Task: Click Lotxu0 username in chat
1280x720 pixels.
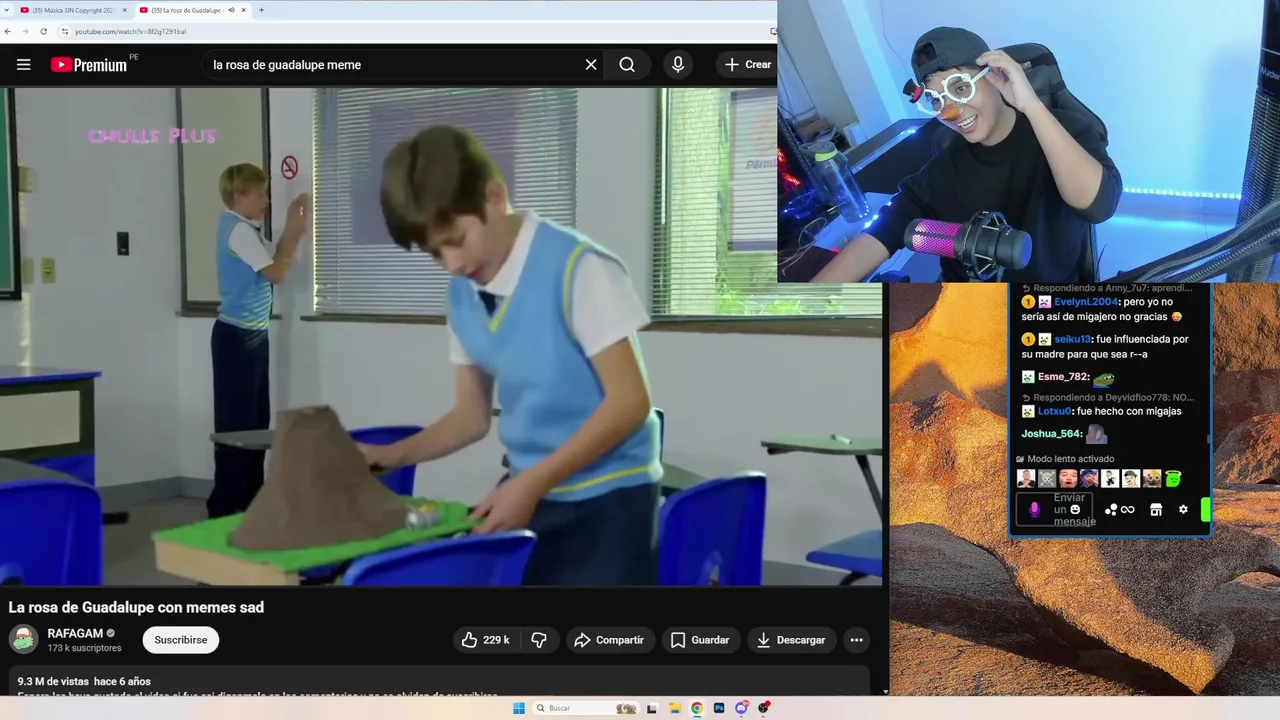Action: pos(1055,411)
